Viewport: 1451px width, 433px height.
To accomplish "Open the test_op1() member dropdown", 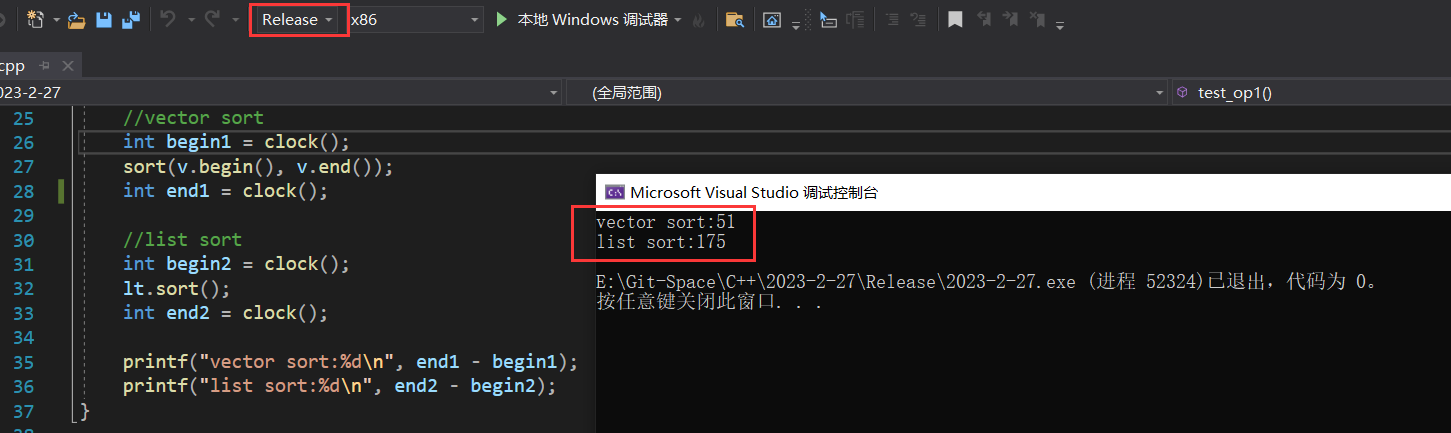I will tap(1311, 92).
